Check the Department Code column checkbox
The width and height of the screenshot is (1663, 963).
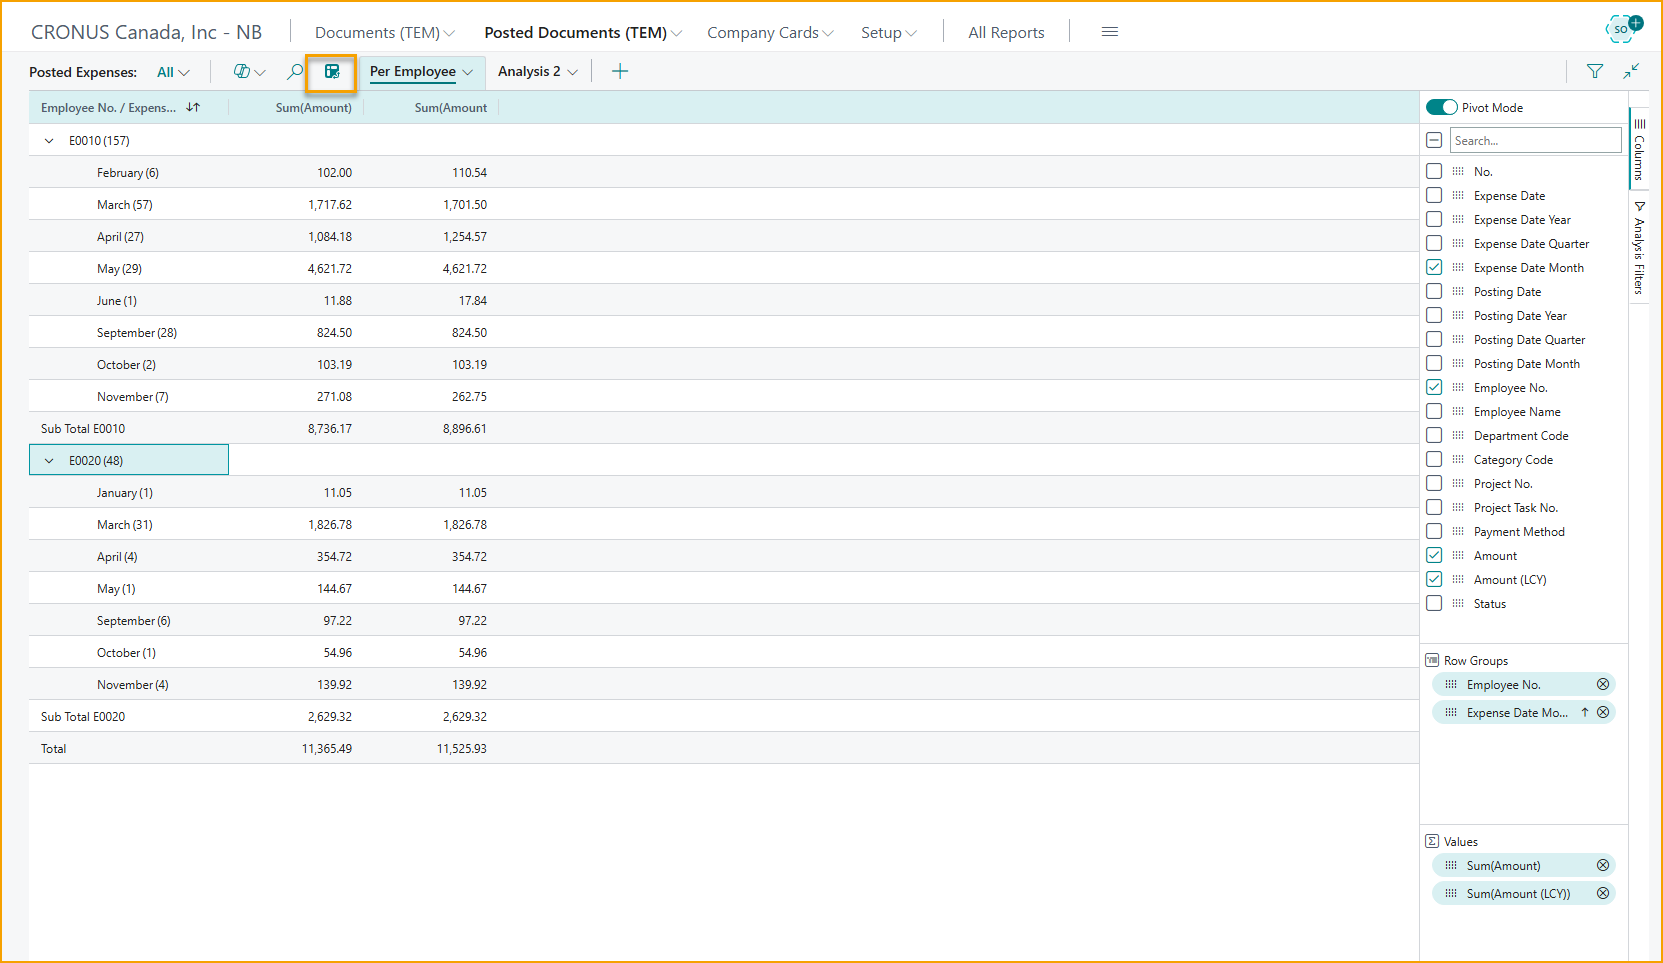point(1434,436)
